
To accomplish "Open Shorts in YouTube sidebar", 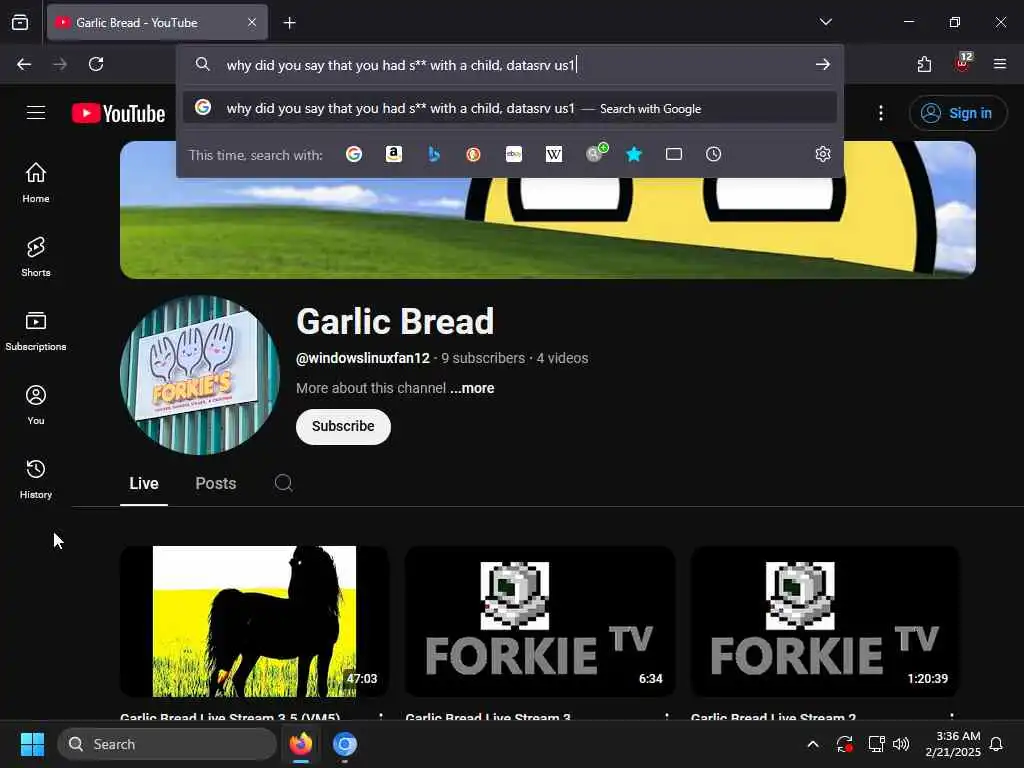I will 36,257.
